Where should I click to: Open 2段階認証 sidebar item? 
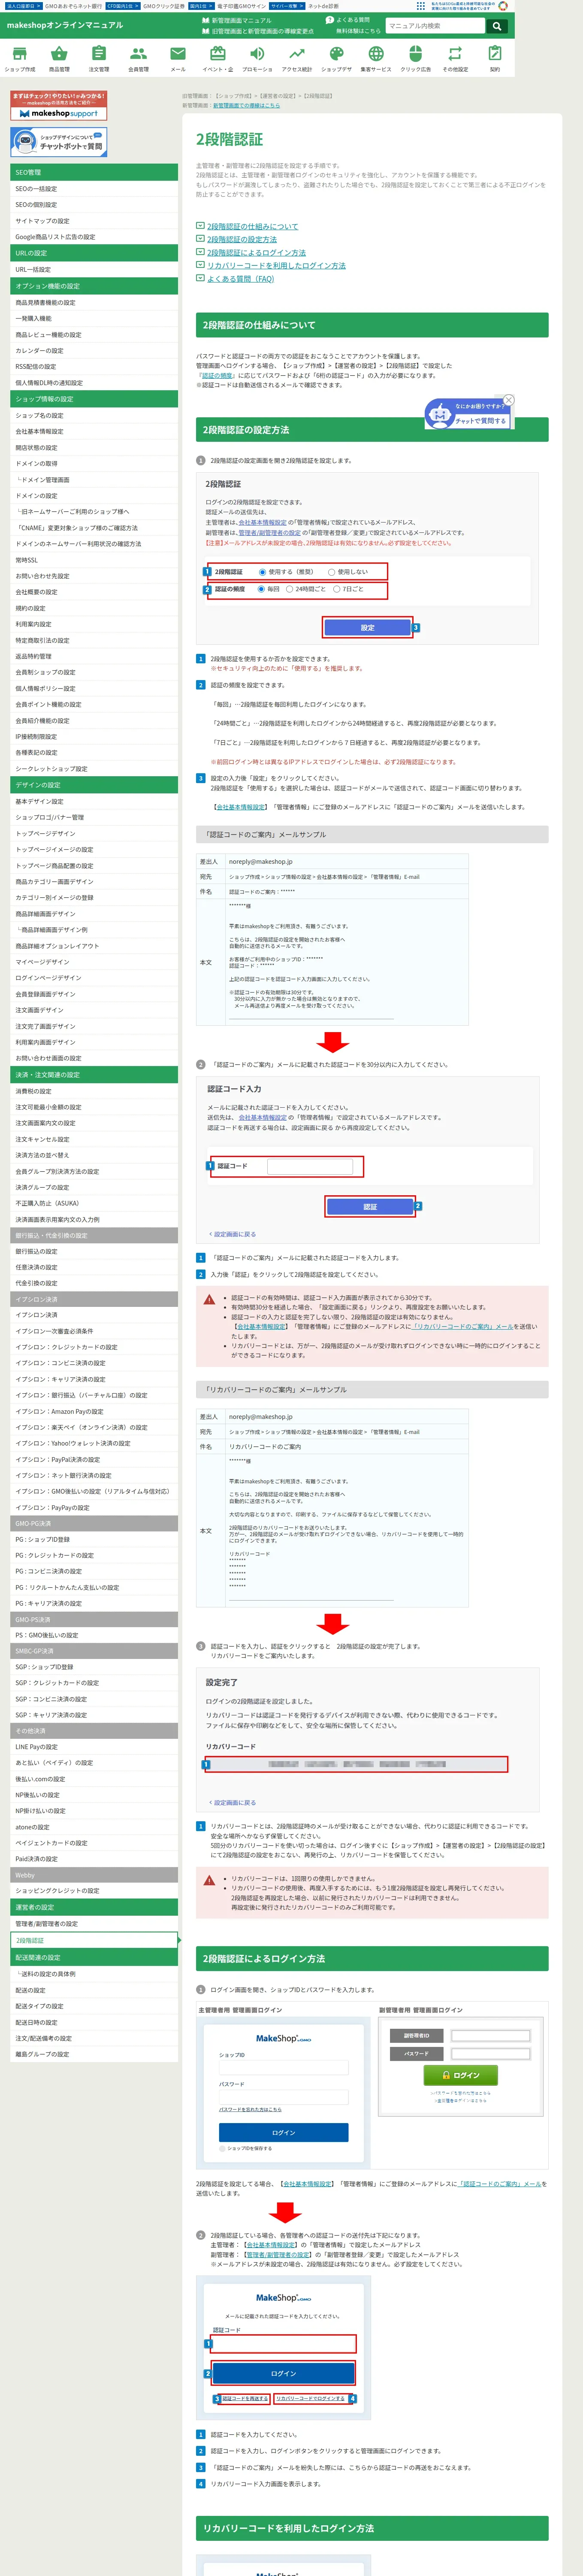click(x=94, y=1940)
